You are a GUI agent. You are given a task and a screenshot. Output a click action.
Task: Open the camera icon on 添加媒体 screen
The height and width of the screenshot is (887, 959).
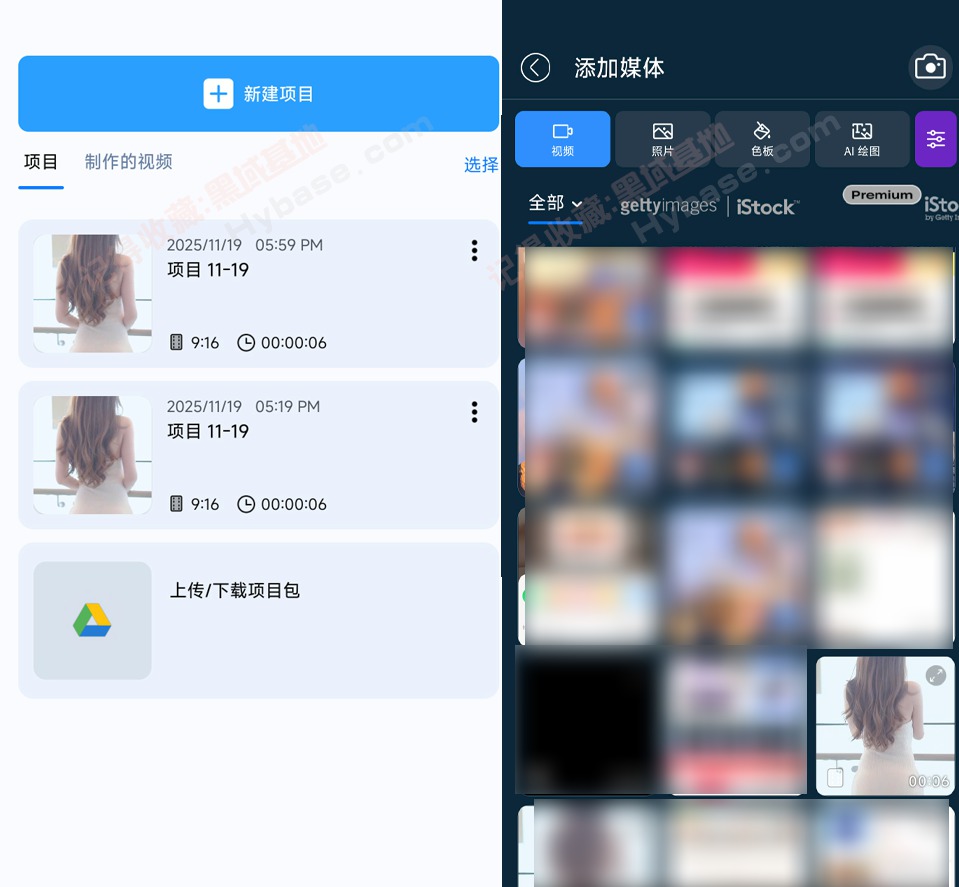pos(929,67)
